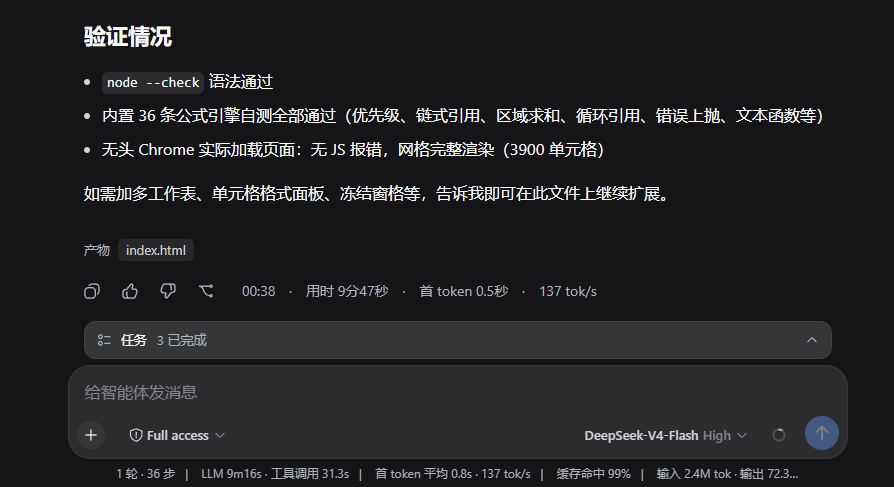Send the message with the up arrow button
This screenshot has width=894, height=487.
tap(822, 433)
